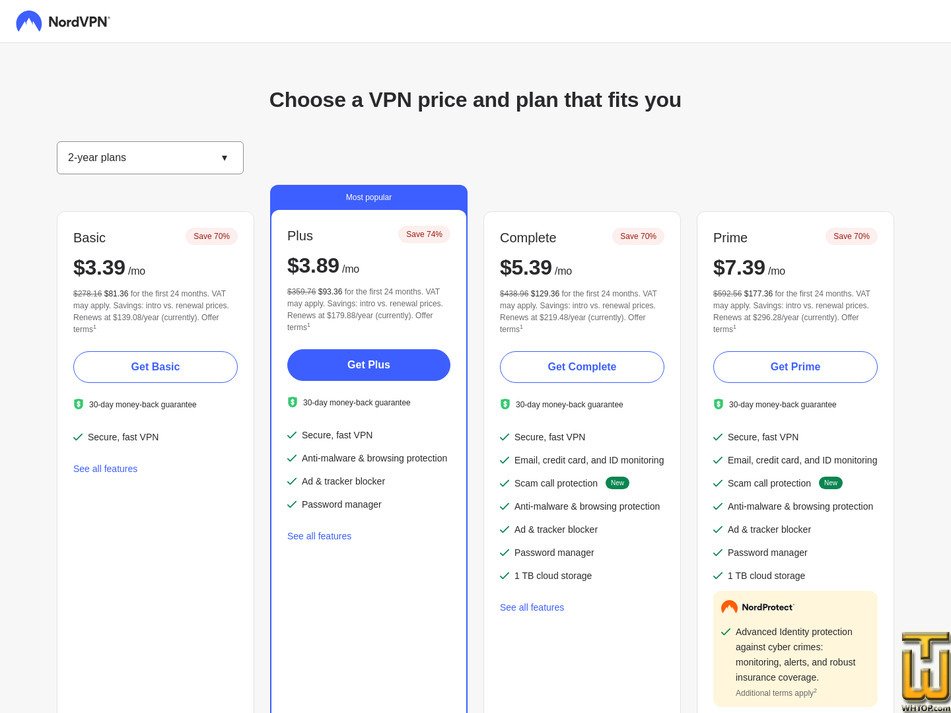Click the Get Plus button

click(368, 365)
